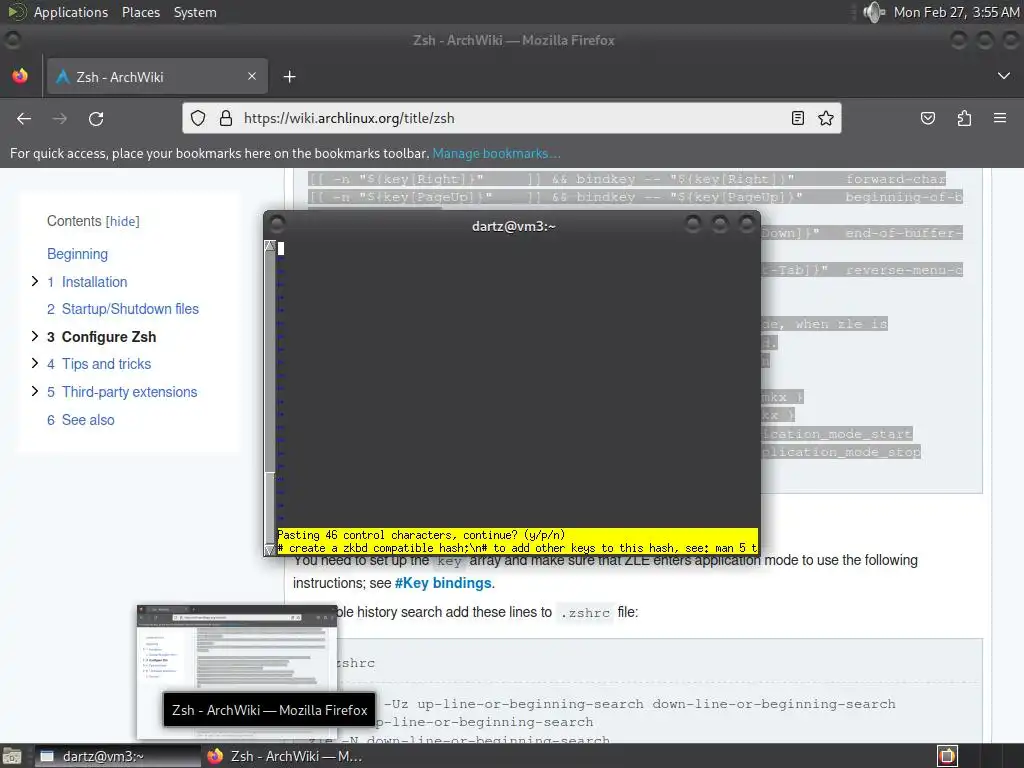This screenshot has height=768, width=1024.
Task: Jump to Beginning in contents
Action: point(78,254)
